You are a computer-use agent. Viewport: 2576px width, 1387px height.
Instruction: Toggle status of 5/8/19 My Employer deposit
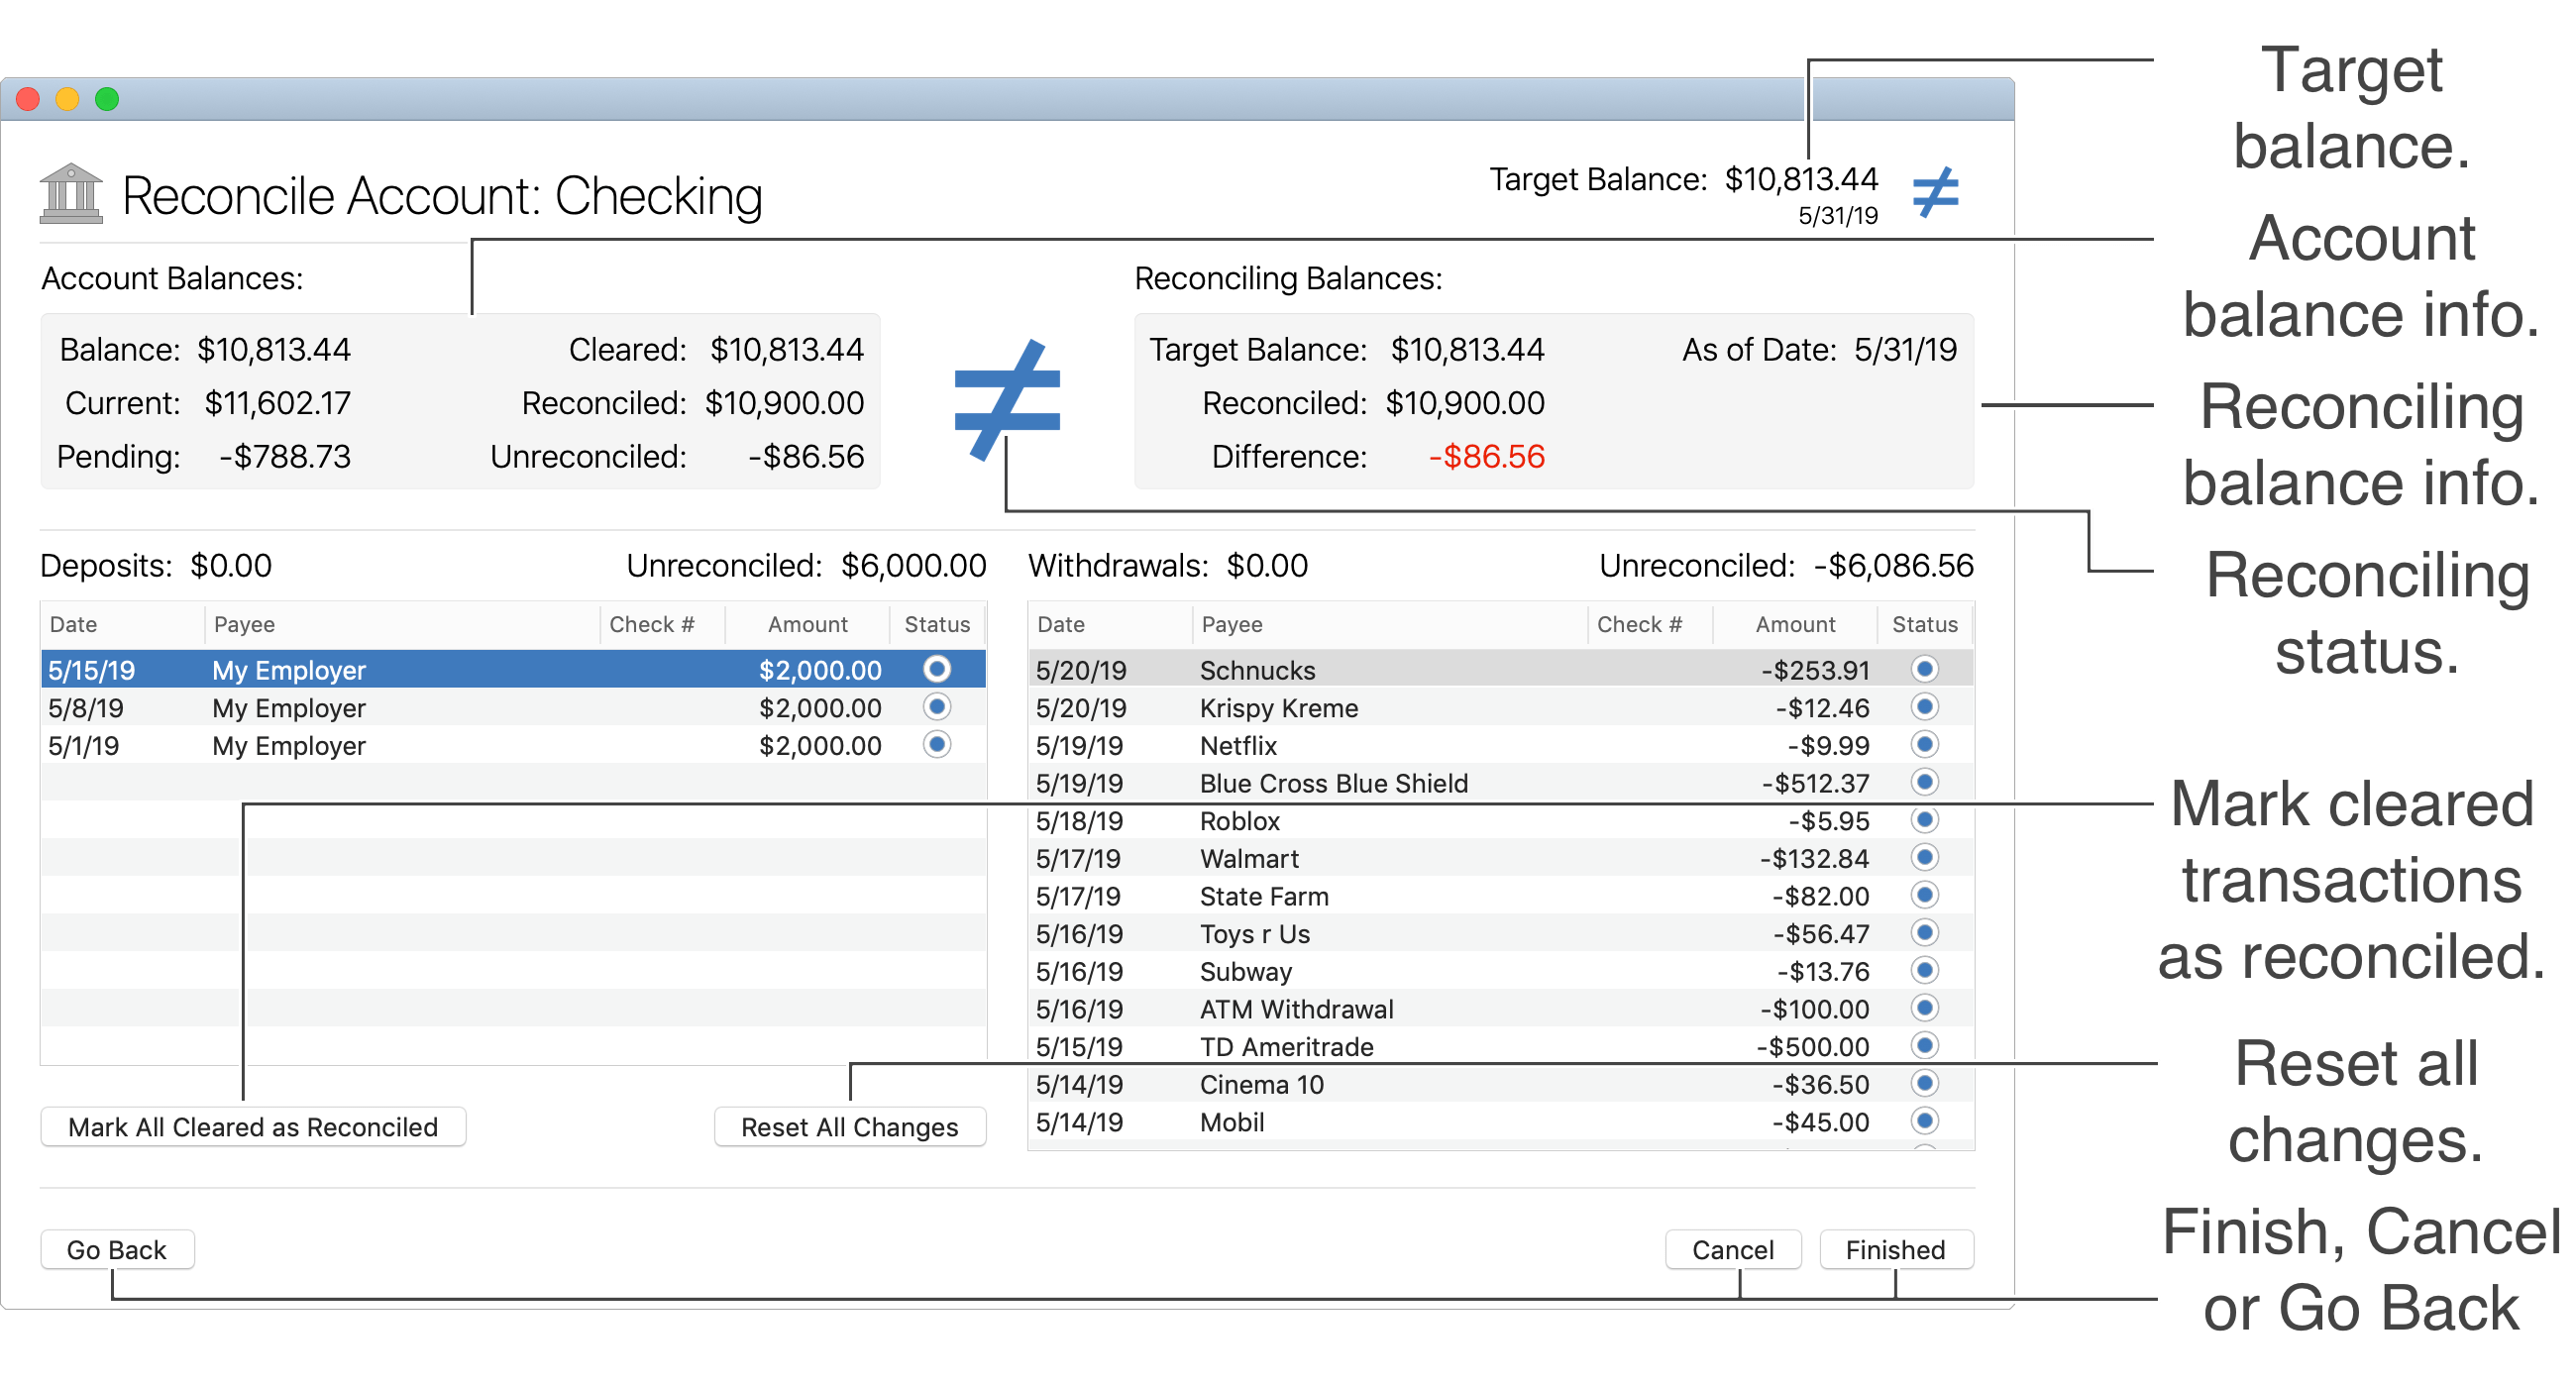[x=936, y=707]
